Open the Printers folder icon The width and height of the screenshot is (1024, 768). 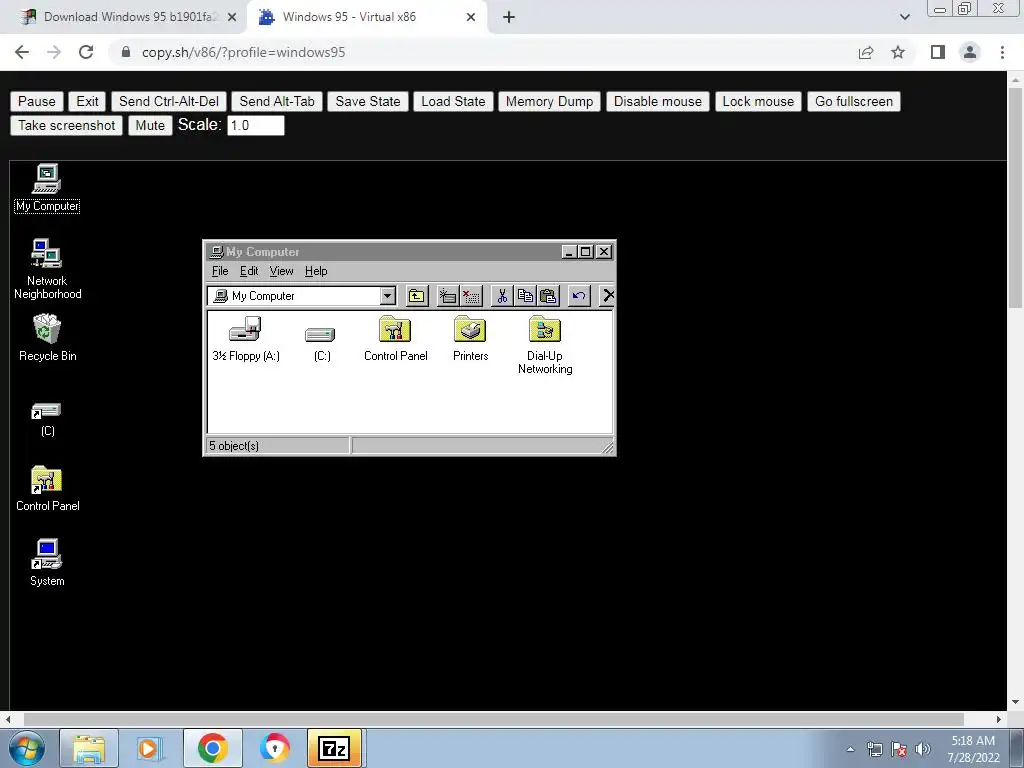[x=470, y=338]
